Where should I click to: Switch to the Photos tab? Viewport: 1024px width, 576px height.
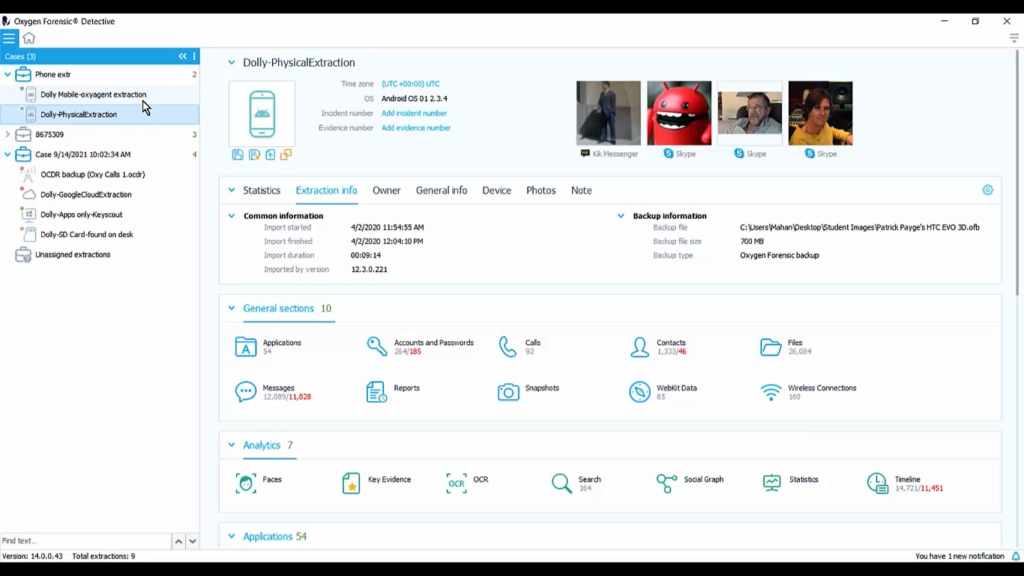click(541, 190)
